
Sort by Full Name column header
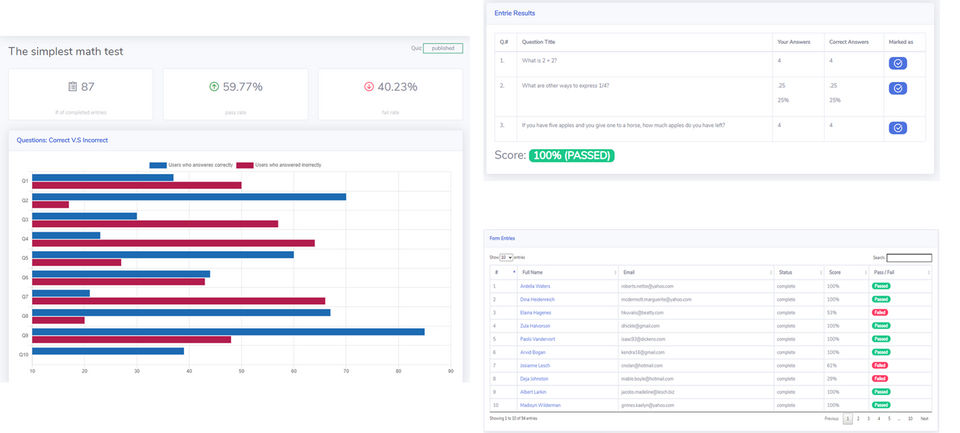(x=568, y=272)
